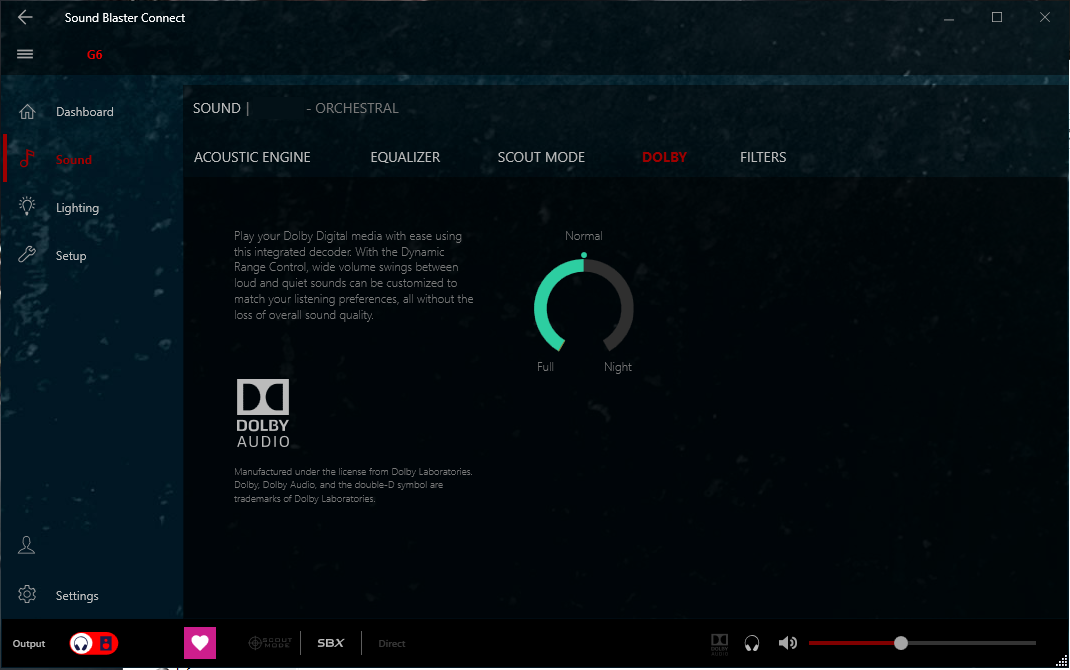Image resolution: width=1070 pixels, height=670 pixels.
Task: Maximize the Sound Blaster Connect window
Action: [997, 17]
